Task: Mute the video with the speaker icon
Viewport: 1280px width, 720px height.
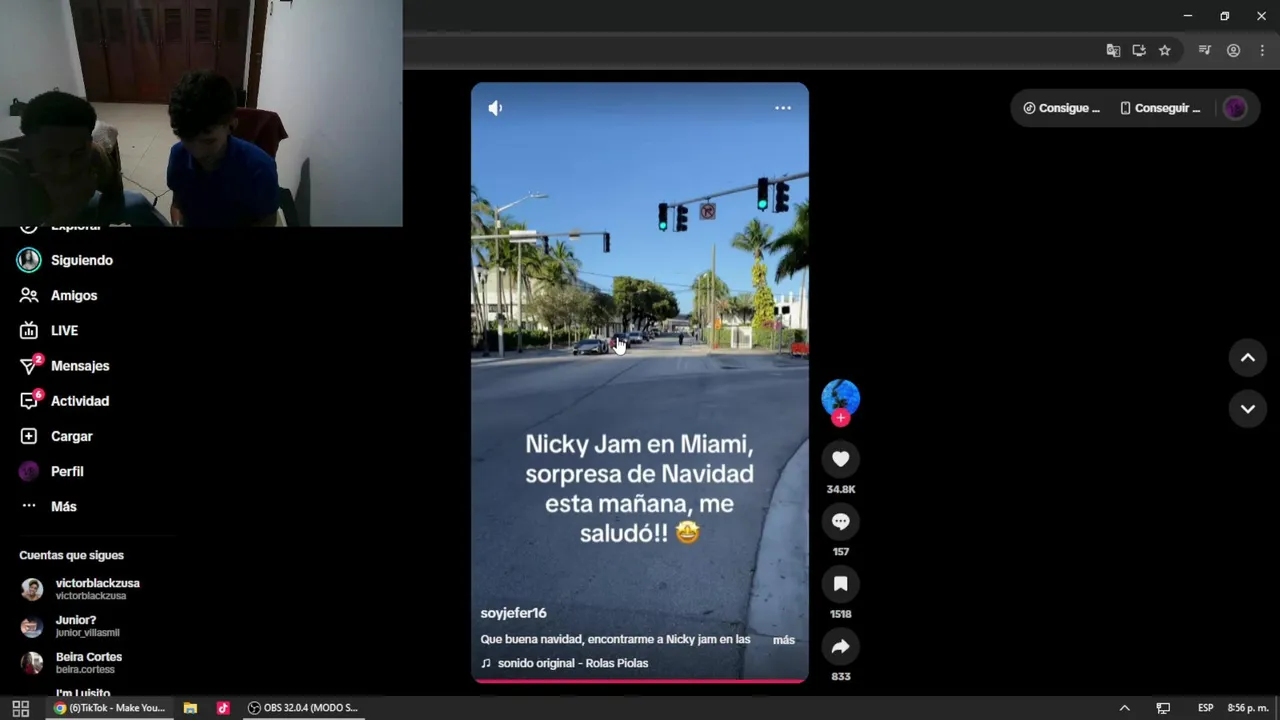Action: click(495, 108)
